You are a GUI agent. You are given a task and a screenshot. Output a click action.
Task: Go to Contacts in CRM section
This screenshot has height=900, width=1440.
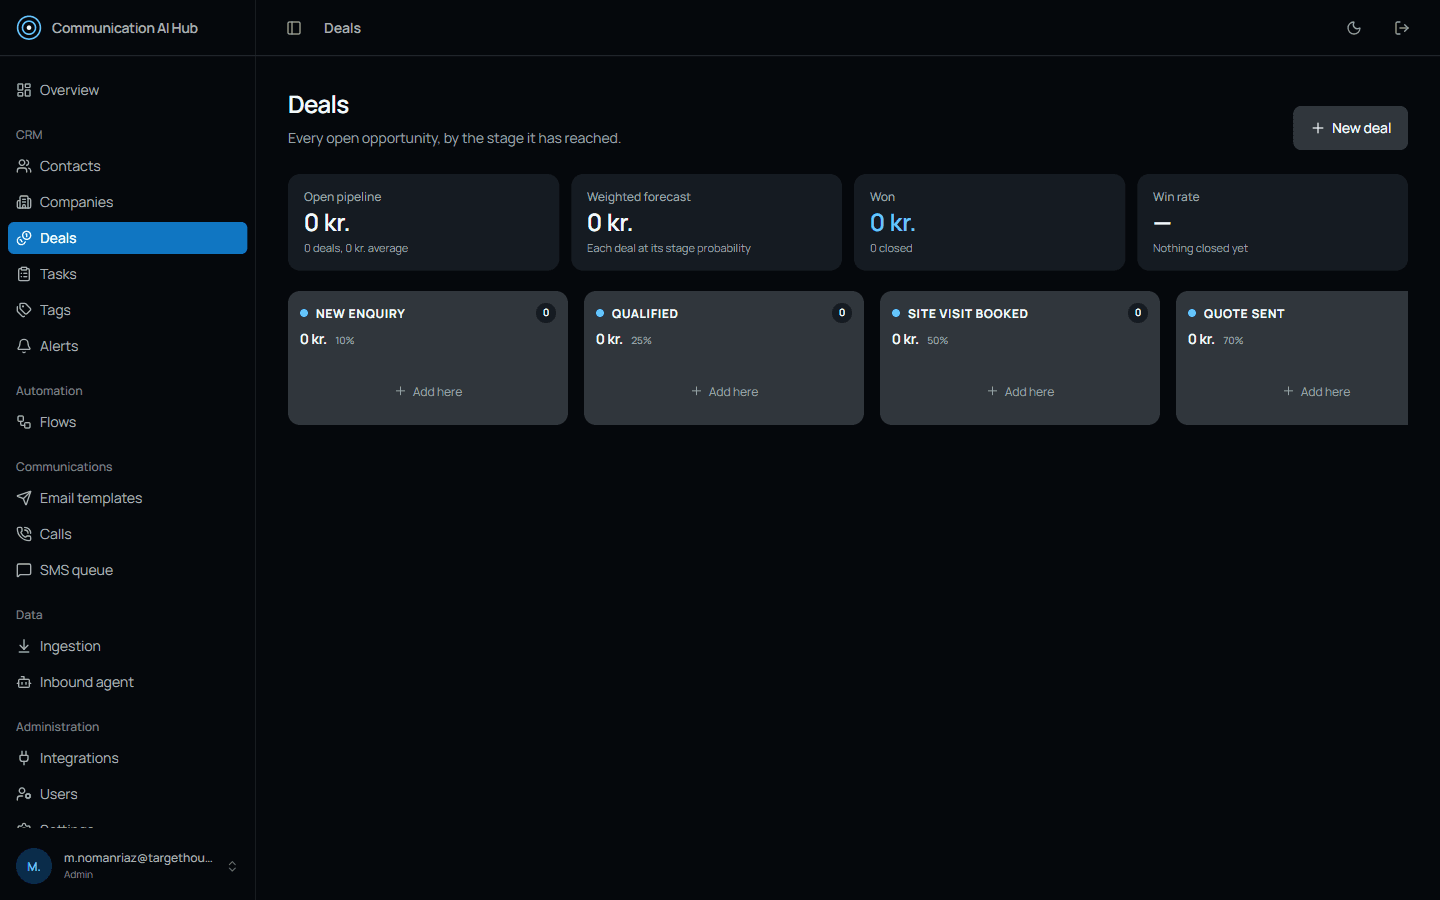pos(127,166)
